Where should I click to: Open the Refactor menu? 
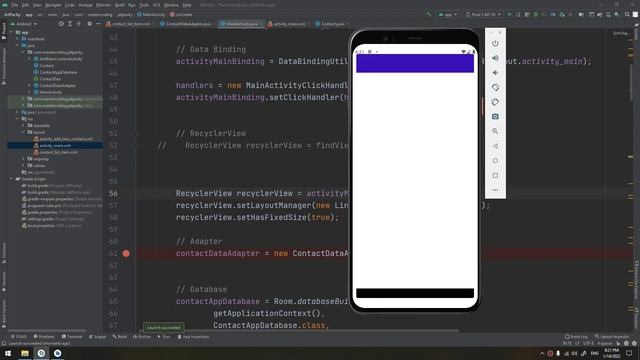pos(103,5)
